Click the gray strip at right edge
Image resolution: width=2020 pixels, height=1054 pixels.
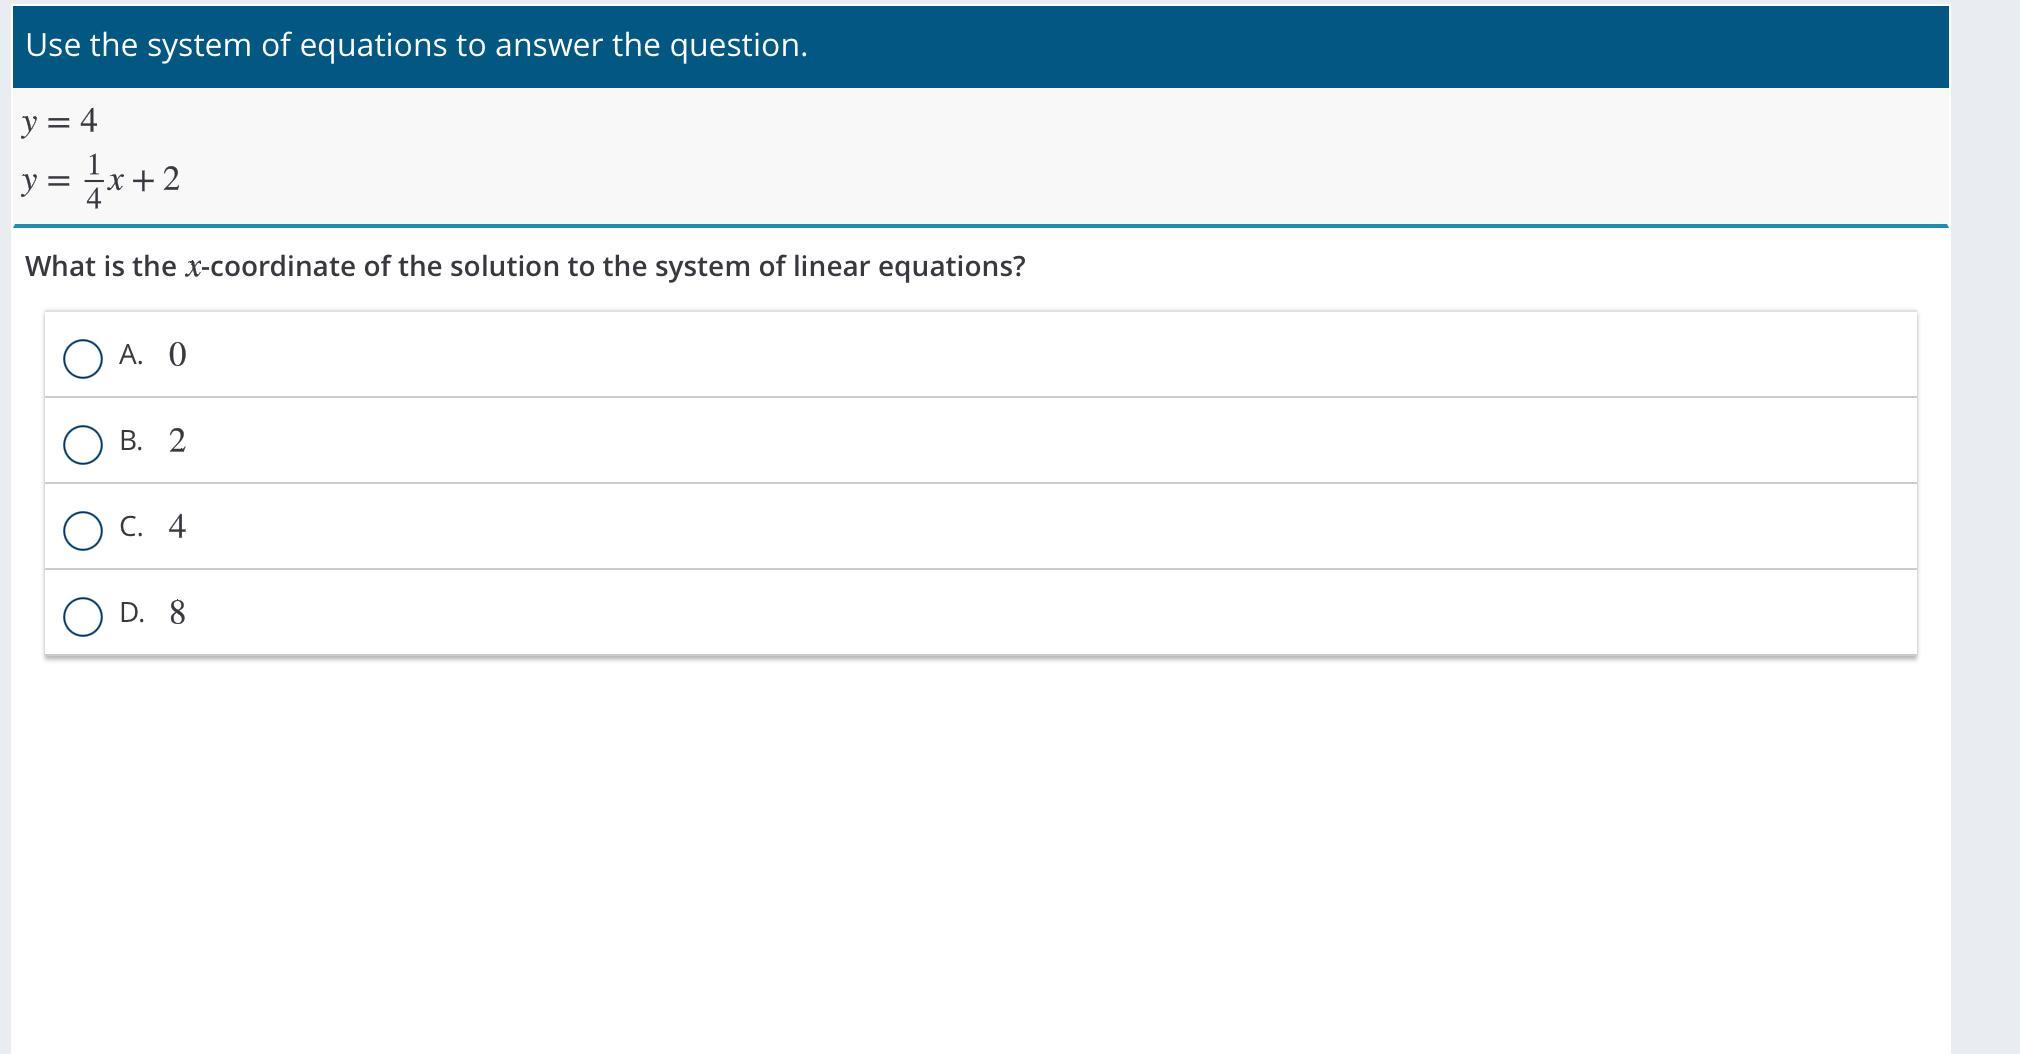pos(1985,527)
